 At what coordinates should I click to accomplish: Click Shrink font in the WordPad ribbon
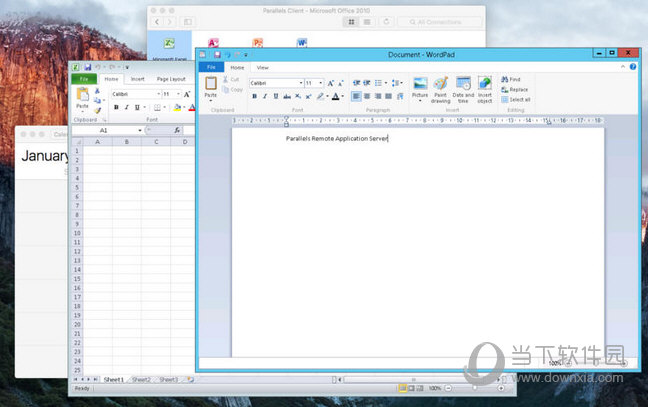pyautogui.click(x=341, y=83)
